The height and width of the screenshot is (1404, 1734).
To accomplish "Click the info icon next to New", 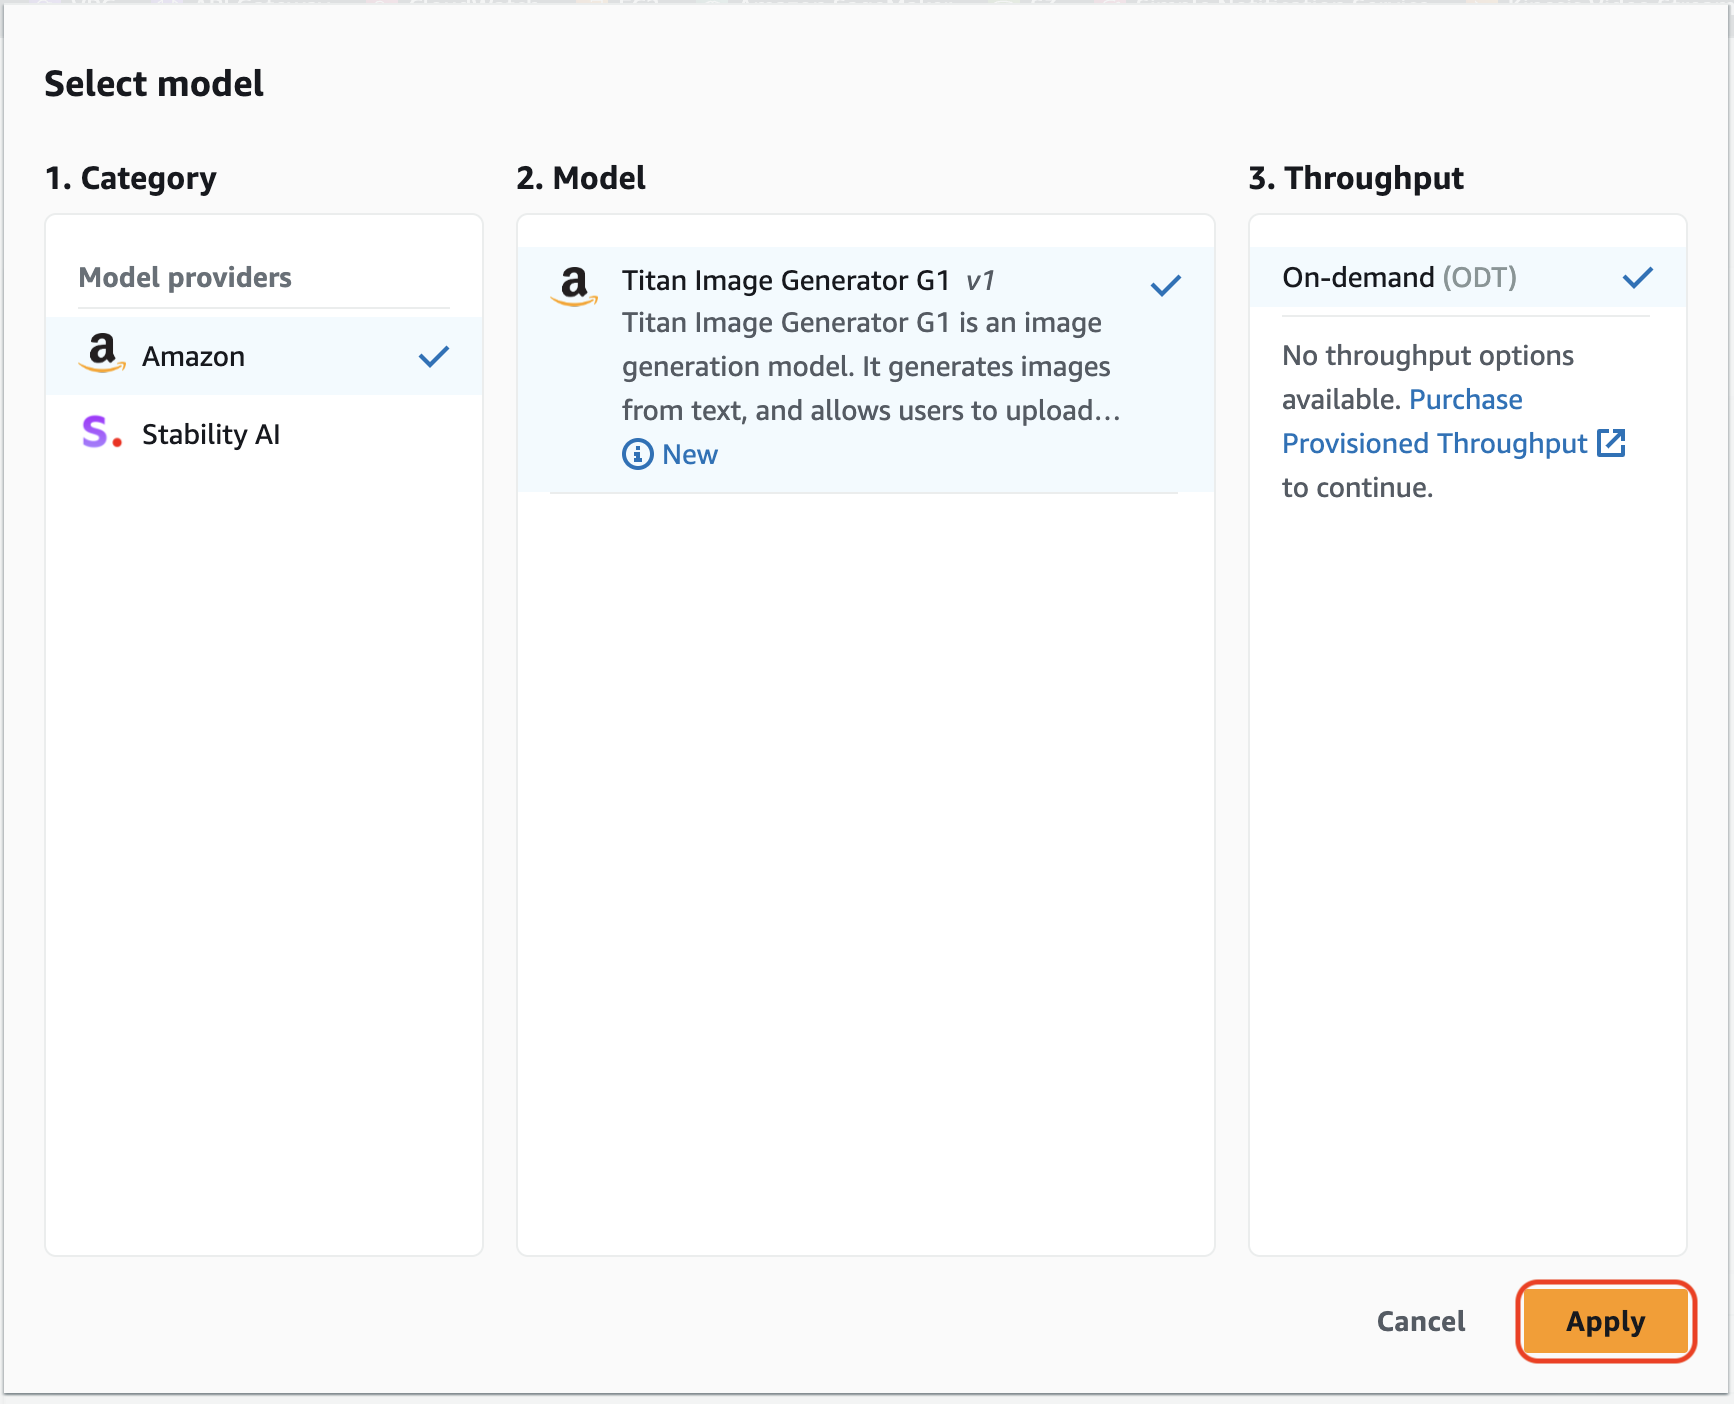I will (638, 454).
